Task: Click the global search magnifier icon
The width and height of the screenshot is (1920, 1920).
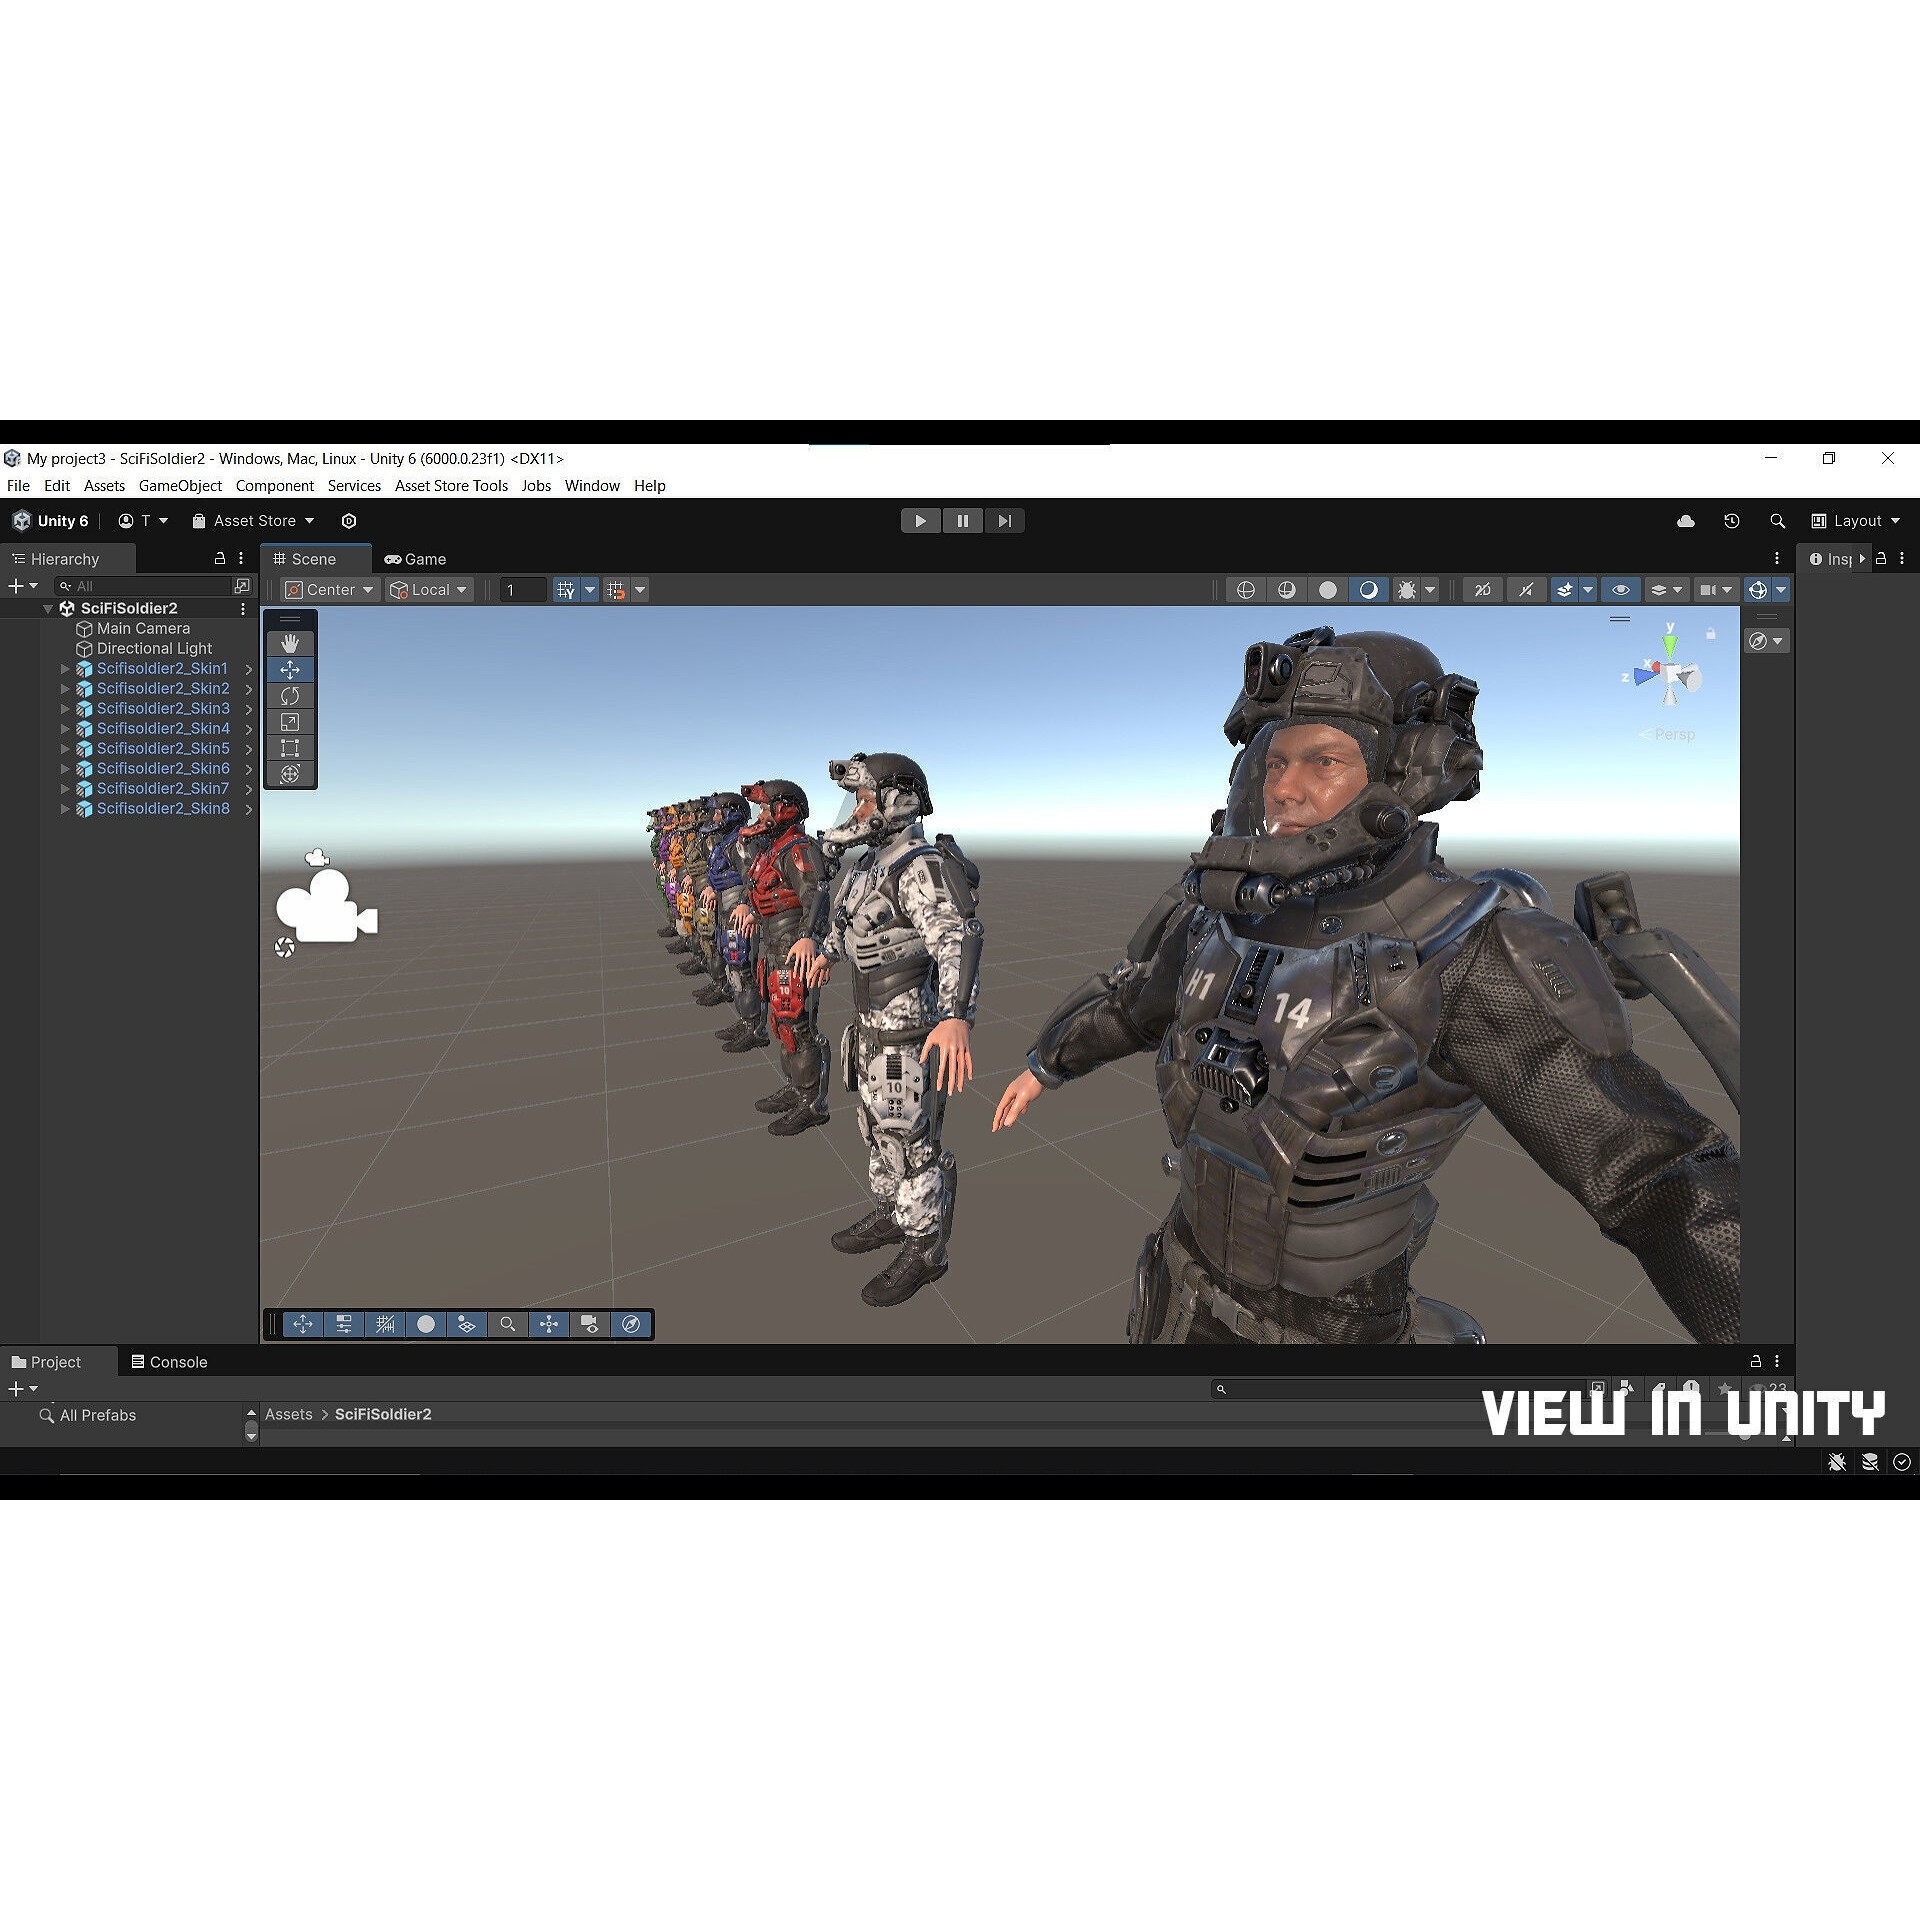Action: tap(1777, 521)
